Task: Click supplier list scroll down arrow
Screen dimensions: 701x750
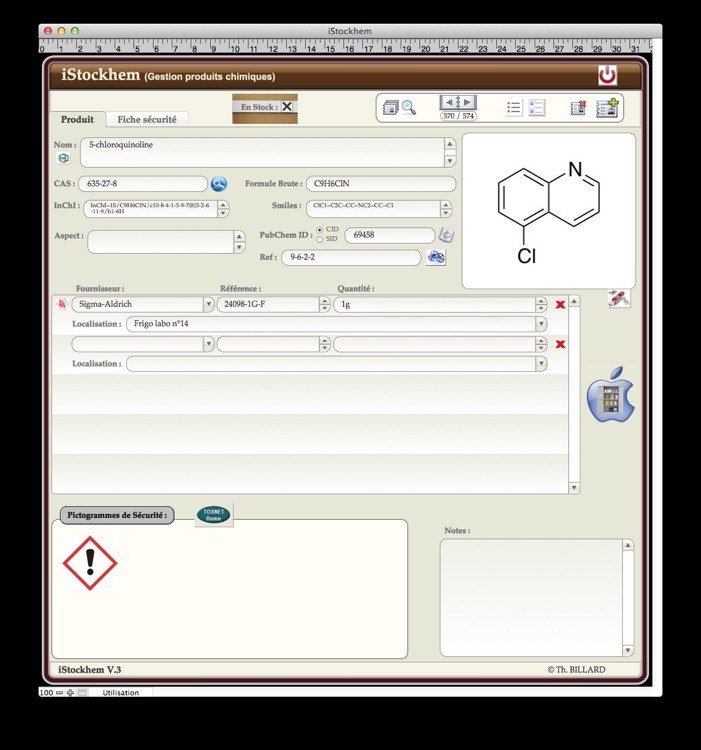Action: [x=574, y=487]
